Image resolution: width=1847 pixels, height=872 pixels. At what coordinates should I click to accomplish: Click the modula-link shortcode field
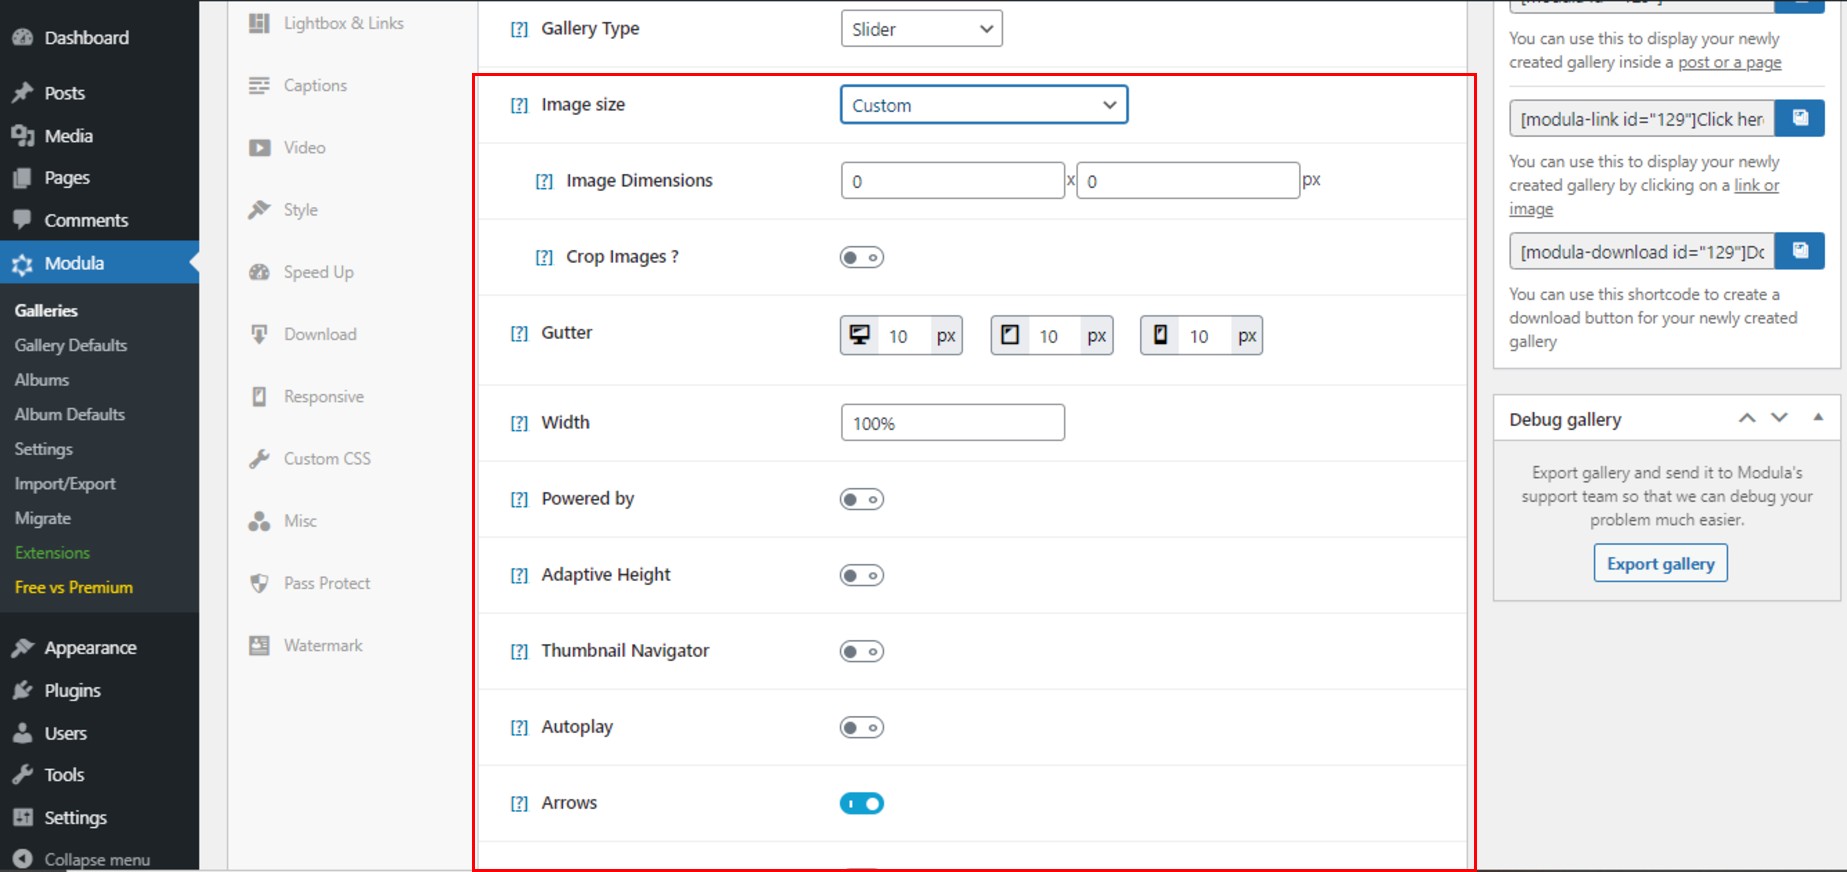tap(1642, 118)
